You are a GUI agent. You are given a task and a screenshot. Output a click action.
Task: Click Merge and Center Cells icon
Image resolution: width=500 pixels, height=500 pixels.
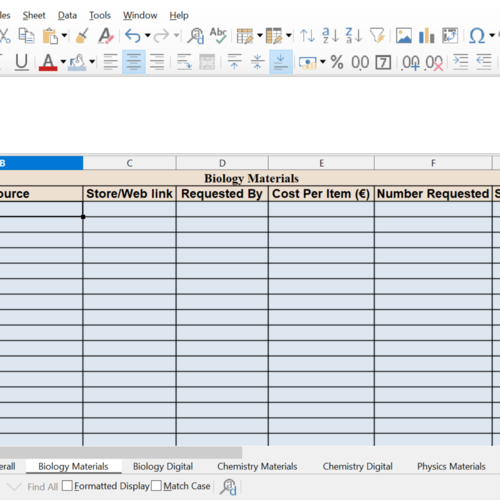pyautogui.click(x=207, y=62)
